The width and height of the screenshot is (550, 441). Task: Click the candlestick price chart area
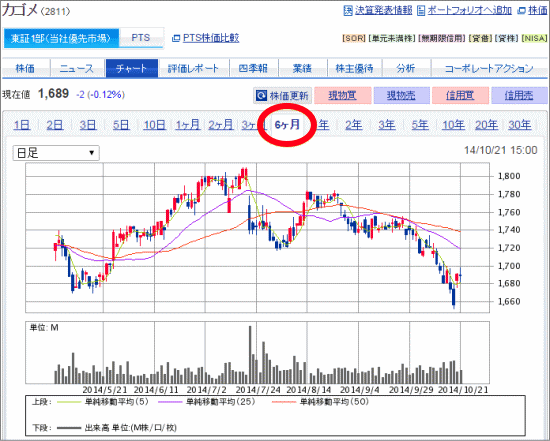(257, 238)
